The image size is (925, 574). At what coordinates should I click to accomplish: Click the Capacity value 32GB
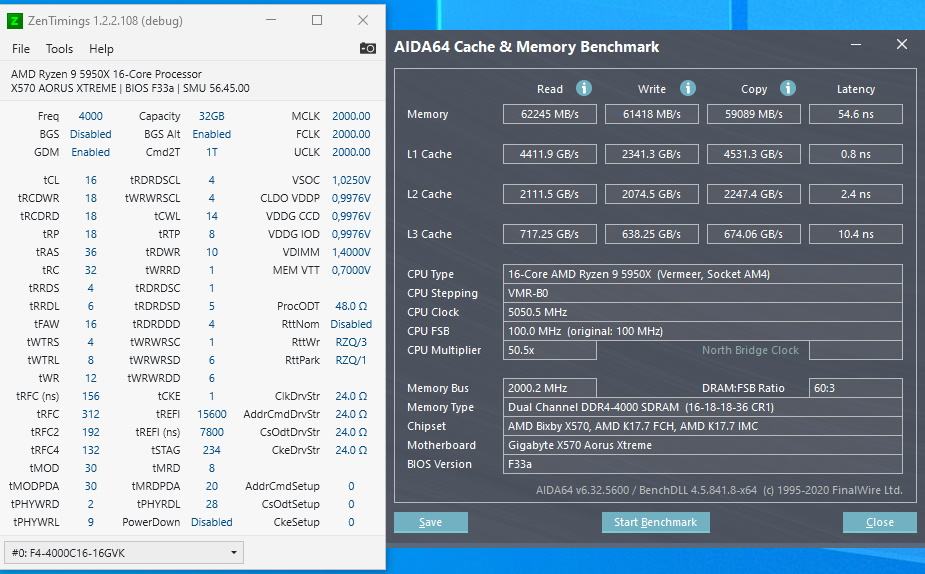[x=211, y=116]
